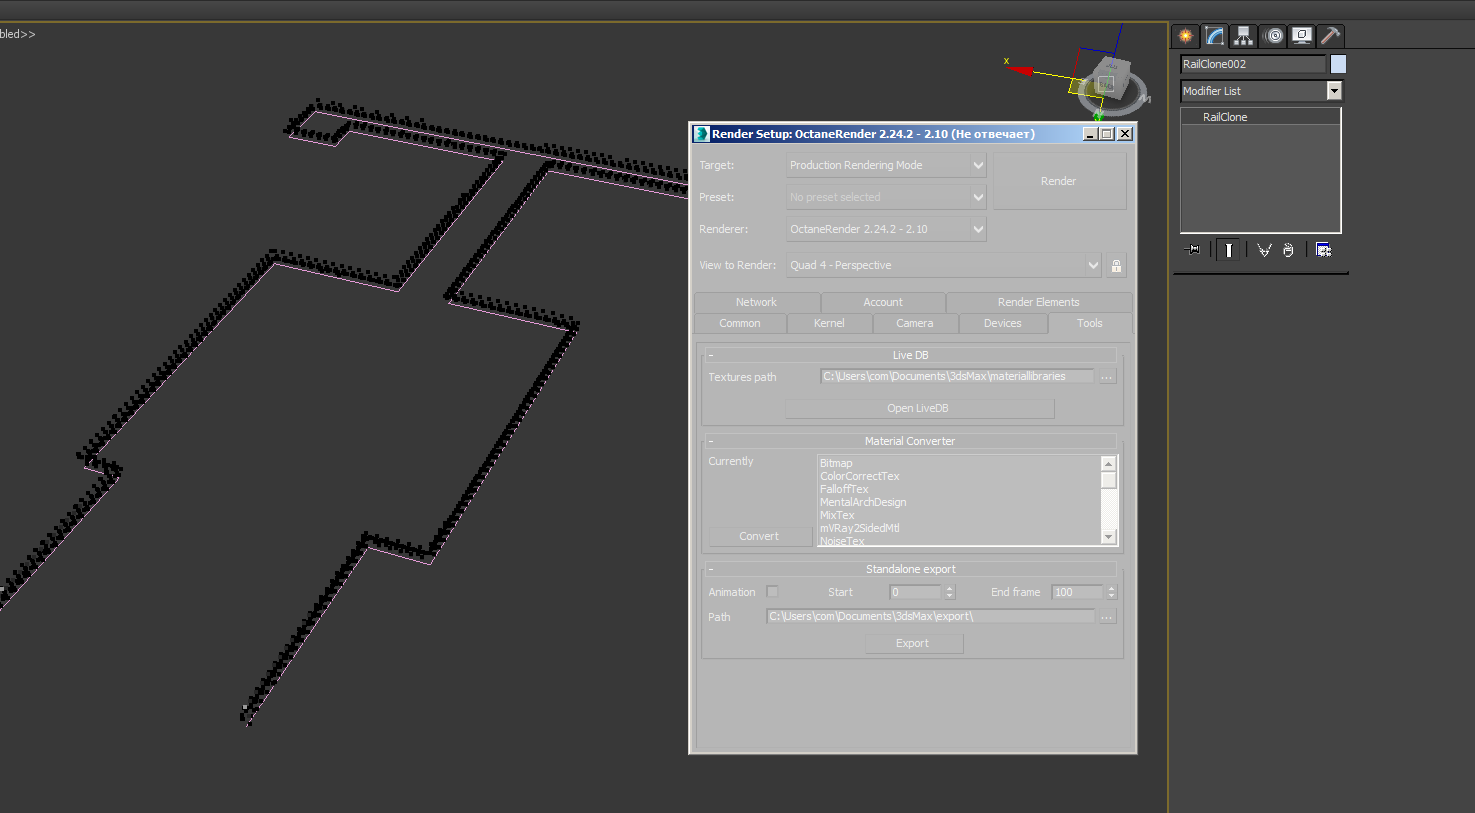Viewport: 1475px width, 813px height.
Task: Select MentalArchDesign in converter list
Action: [x=863, y=502]
